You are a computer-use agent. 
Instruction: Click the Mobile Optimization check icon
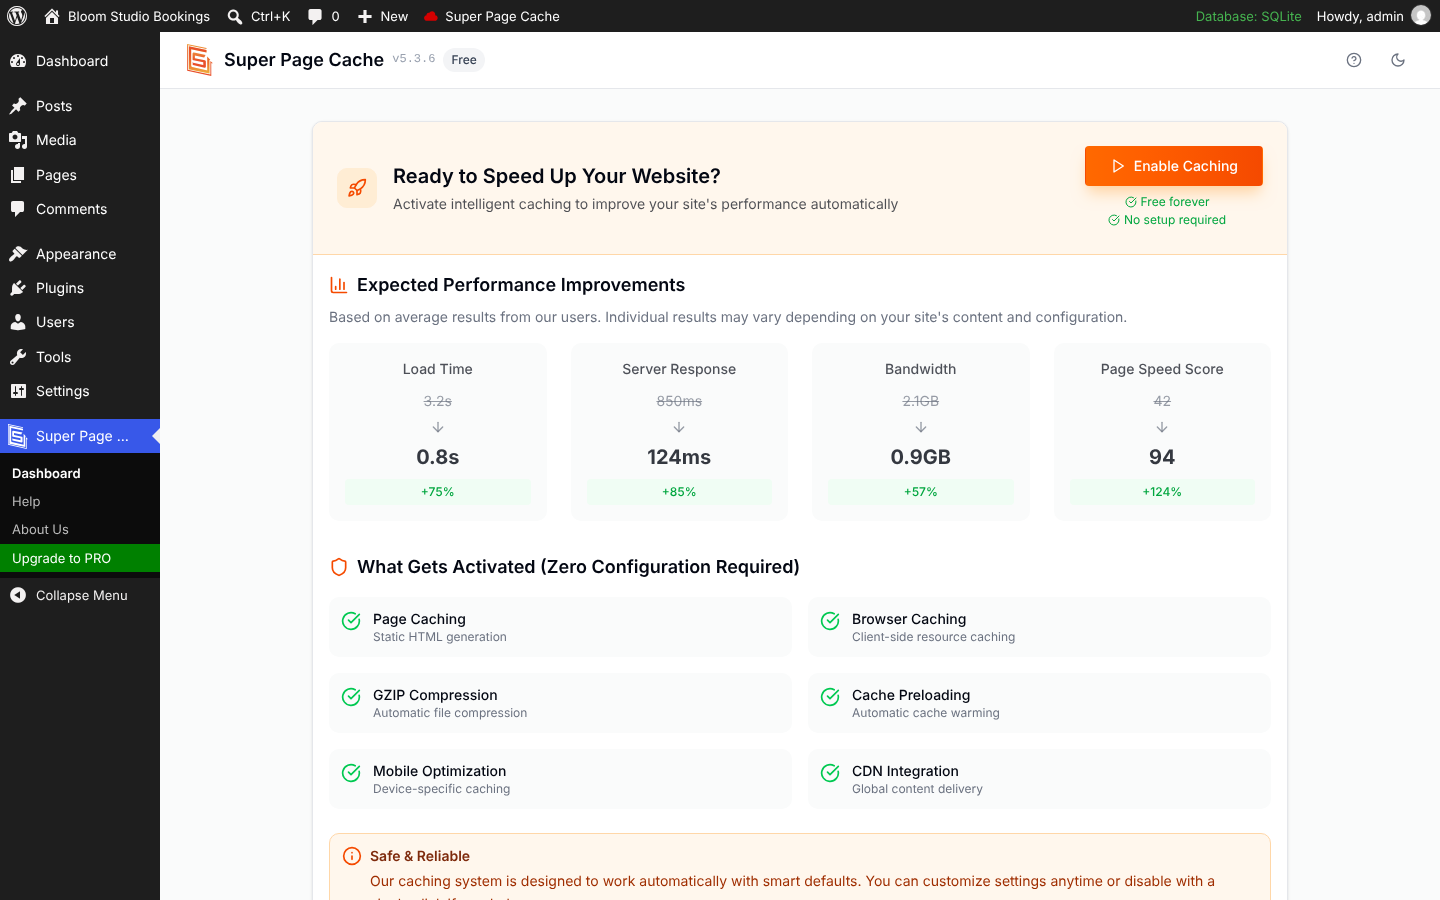pyautogui.click(x=351, y=773)
